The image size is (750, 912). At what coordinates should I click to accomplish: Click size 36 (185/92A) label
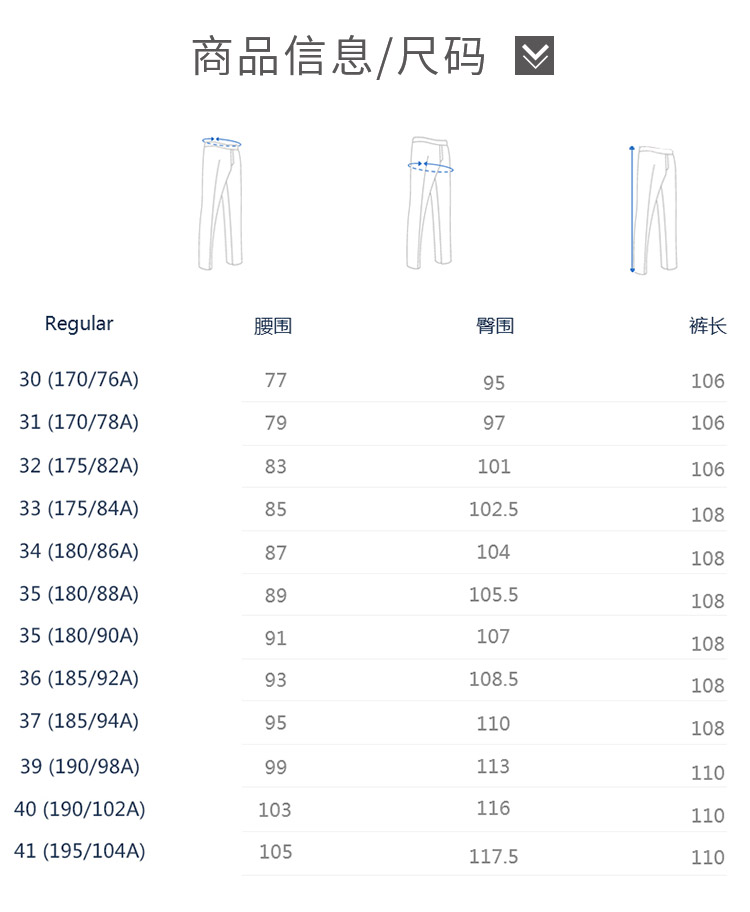pyautogui.click(x=79, y=679)
